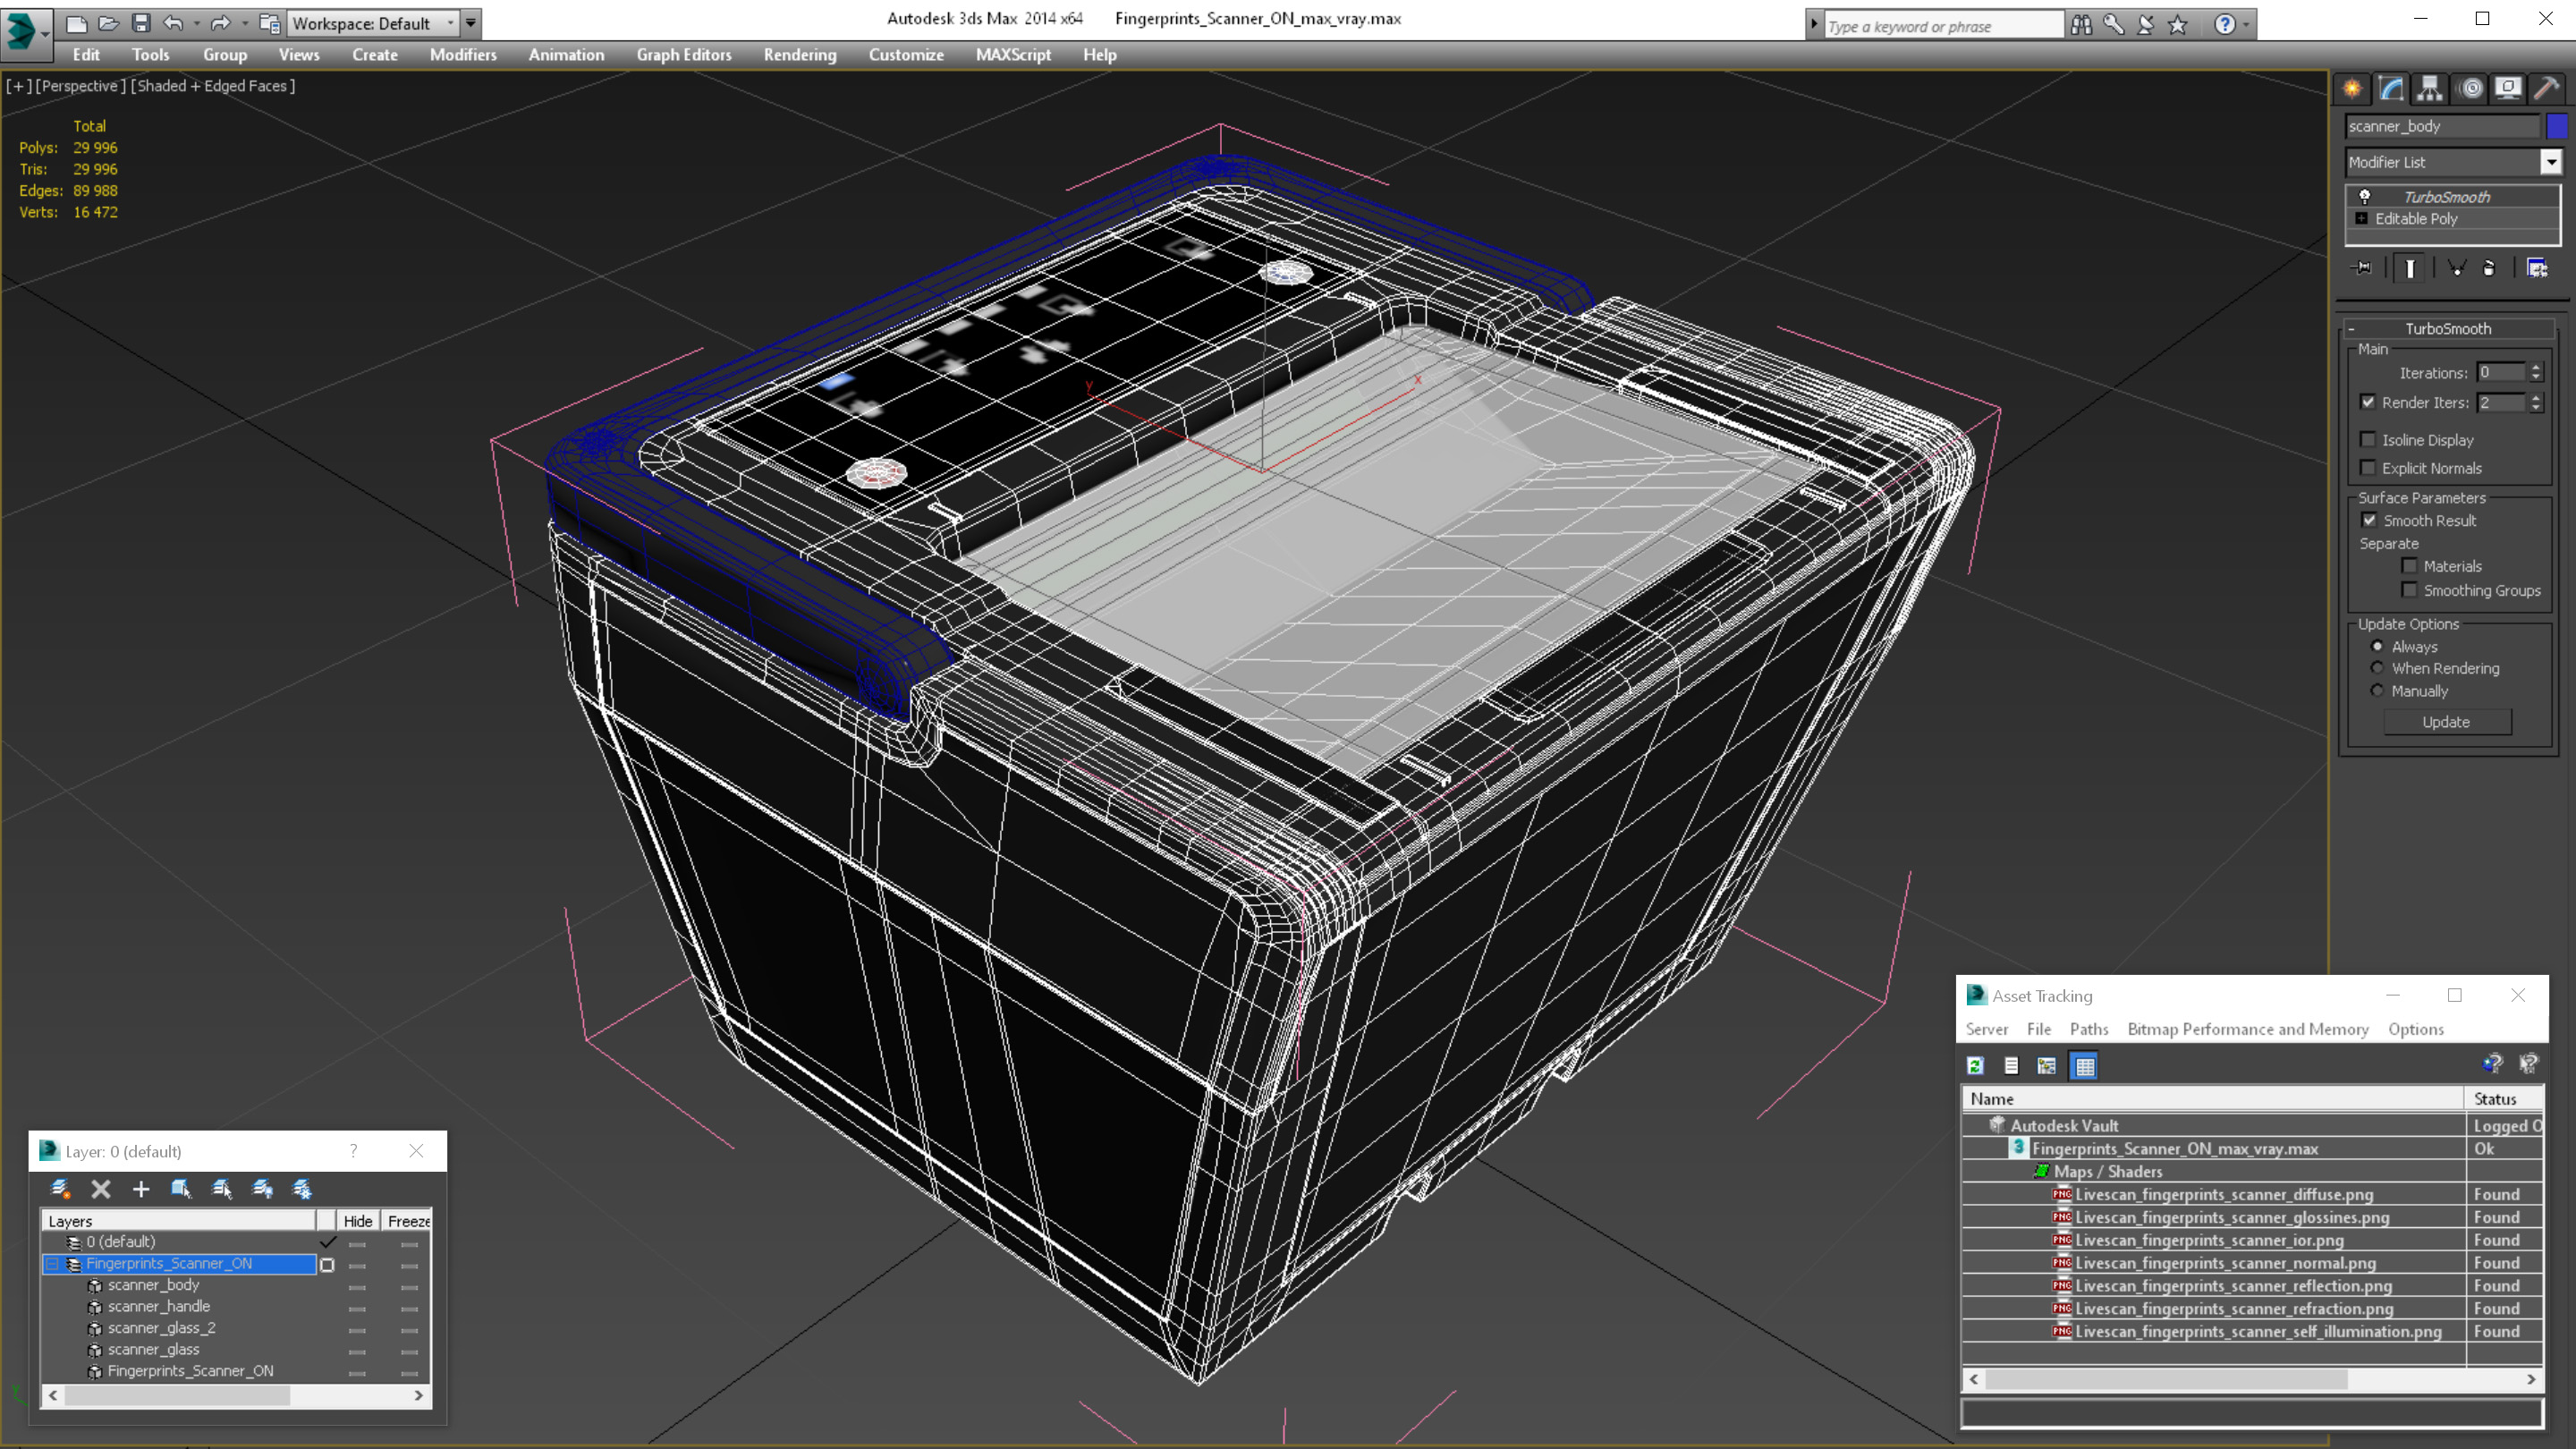Viewport: 2576px width, 1449px height.
Task: Click Hide/Unhide All Layers icon
Action: coord(262,1189)
